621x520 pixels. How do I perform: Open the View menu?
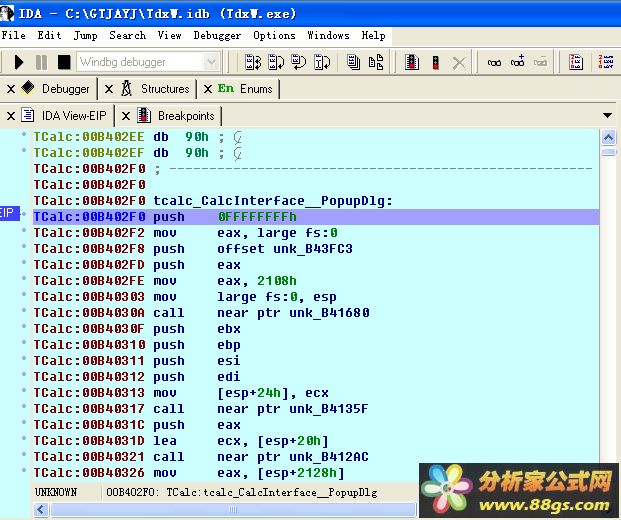point(170,35)
